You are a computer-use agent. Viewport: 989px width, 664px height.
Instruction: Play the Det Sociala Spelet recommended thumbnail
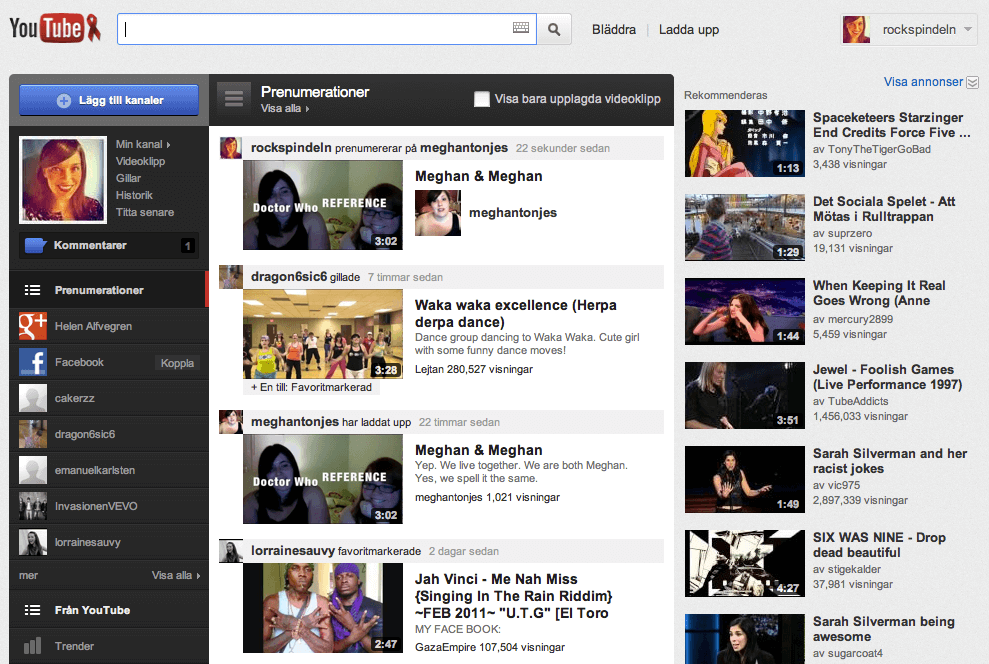[745, 227]
